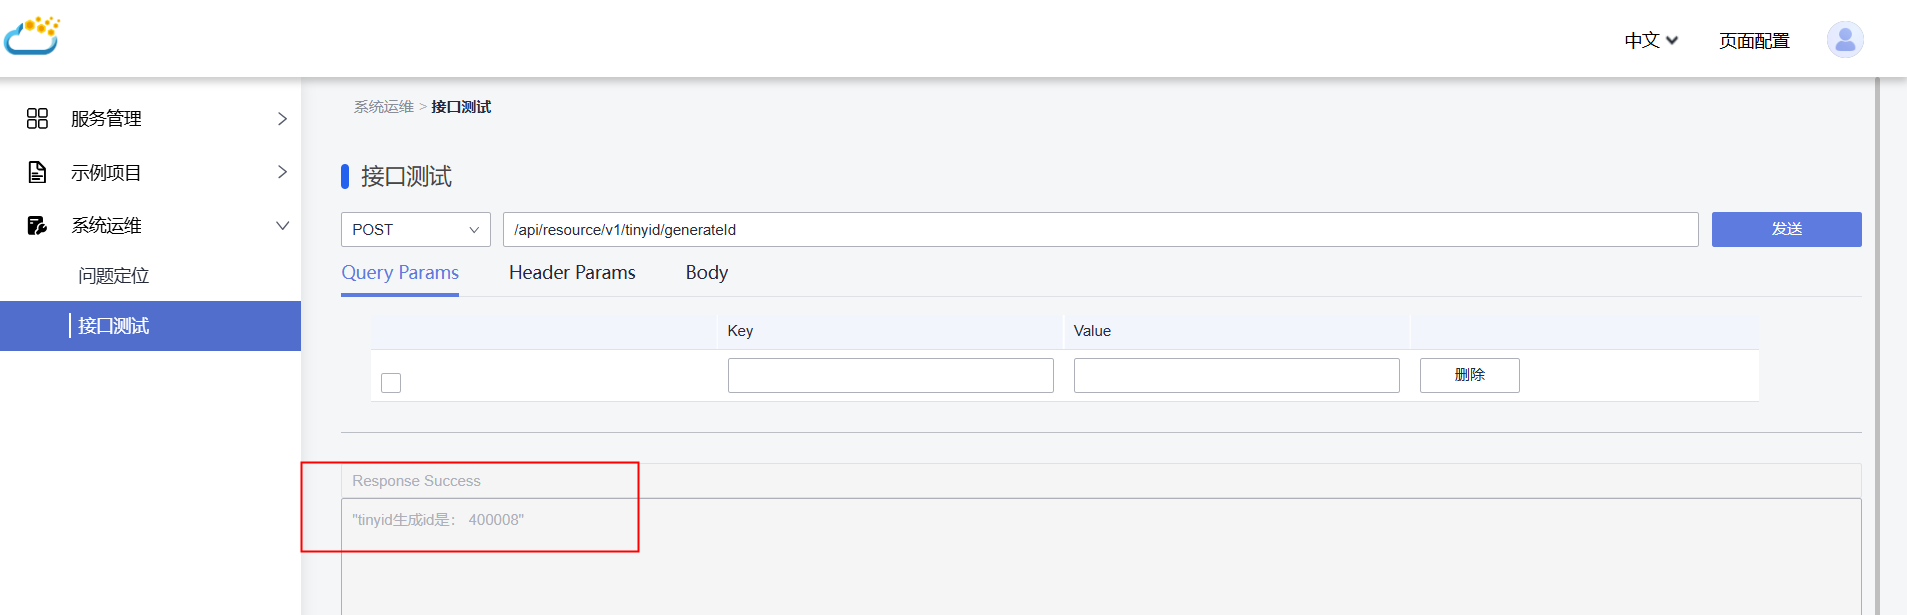
Task: Click the 系统运维 edit icon
Action: (x=37, y=225)
